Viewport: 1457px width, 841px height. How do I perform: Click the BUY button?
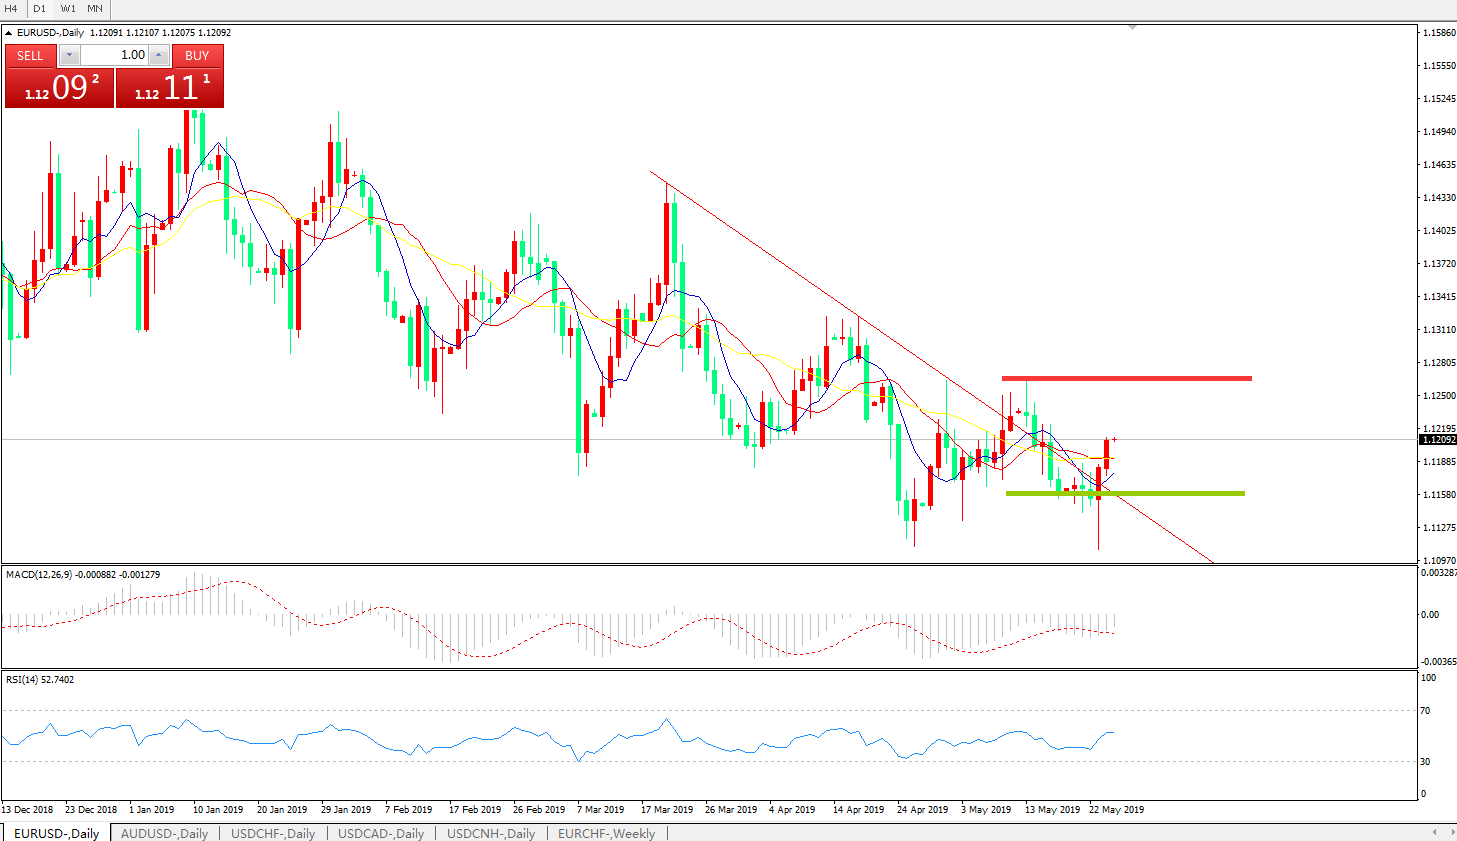[197, 55]
